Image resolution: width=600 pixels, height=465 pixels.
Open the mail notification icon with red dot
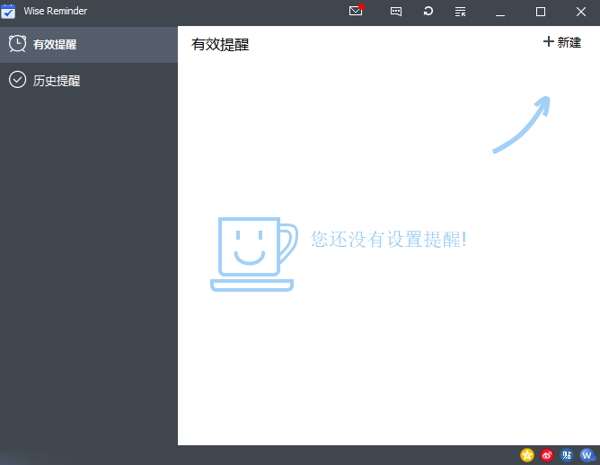pyautogui.click(x=356, y=11)
